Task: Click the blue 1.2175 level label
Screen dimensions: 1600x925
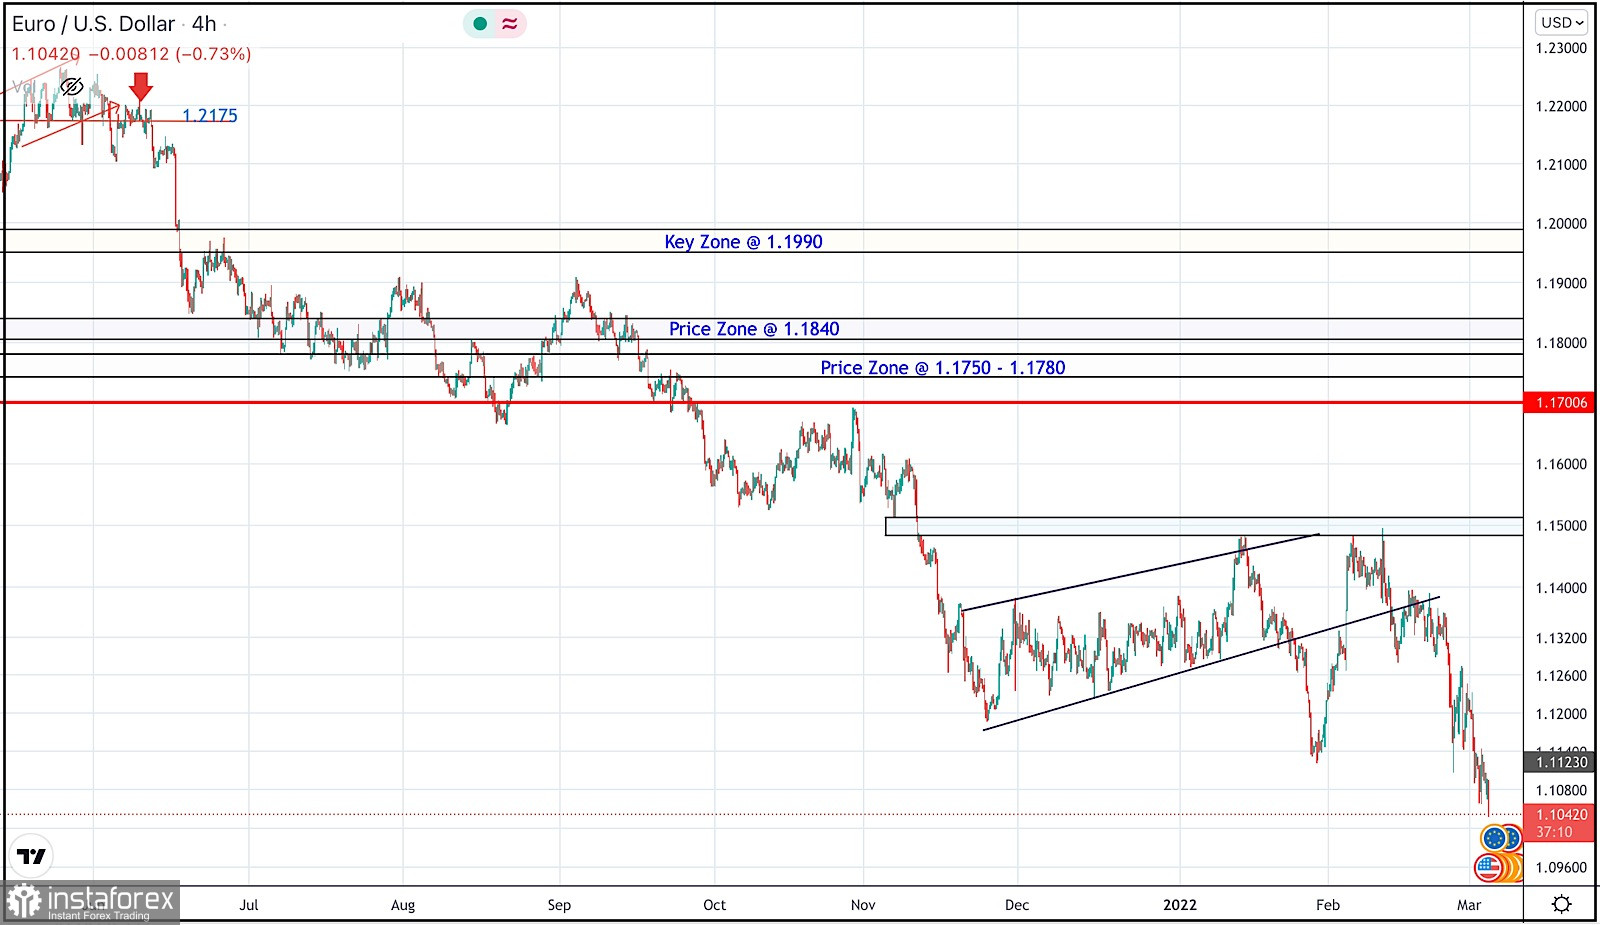Action: tap(210, 116)
